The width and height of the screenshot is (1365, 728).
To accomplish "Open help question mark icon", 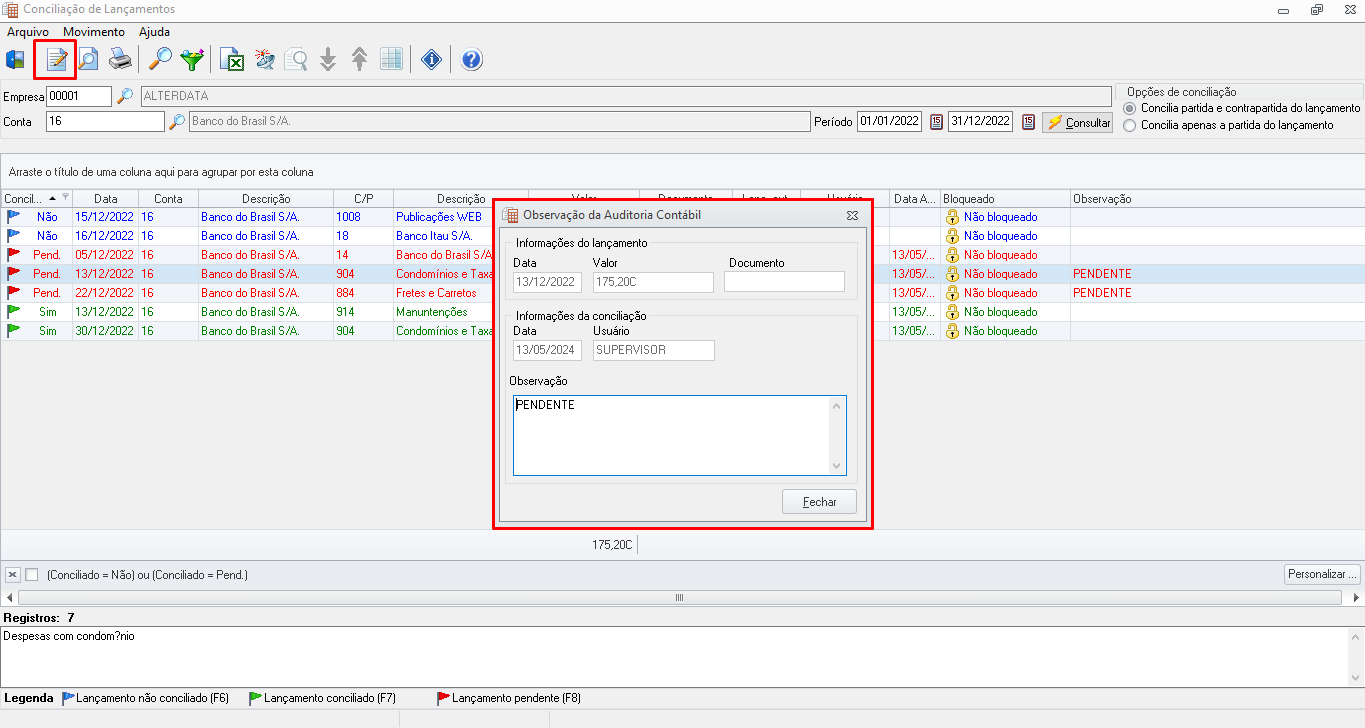I will [472, 60].
